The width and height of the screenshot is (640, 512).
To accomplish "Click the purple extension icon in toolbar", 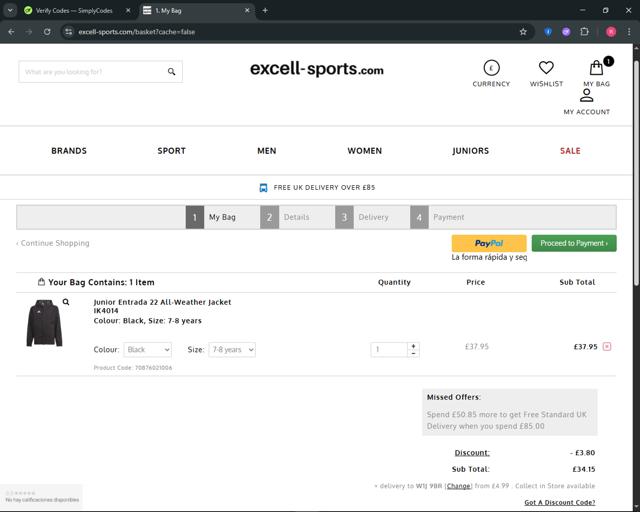I will [566, 32].
